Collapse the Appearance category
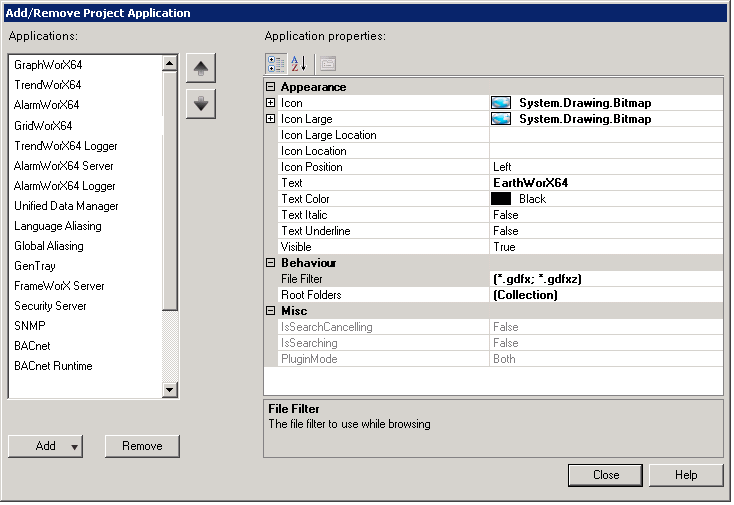This screenshot has height=505, width=734. point(271,87)
